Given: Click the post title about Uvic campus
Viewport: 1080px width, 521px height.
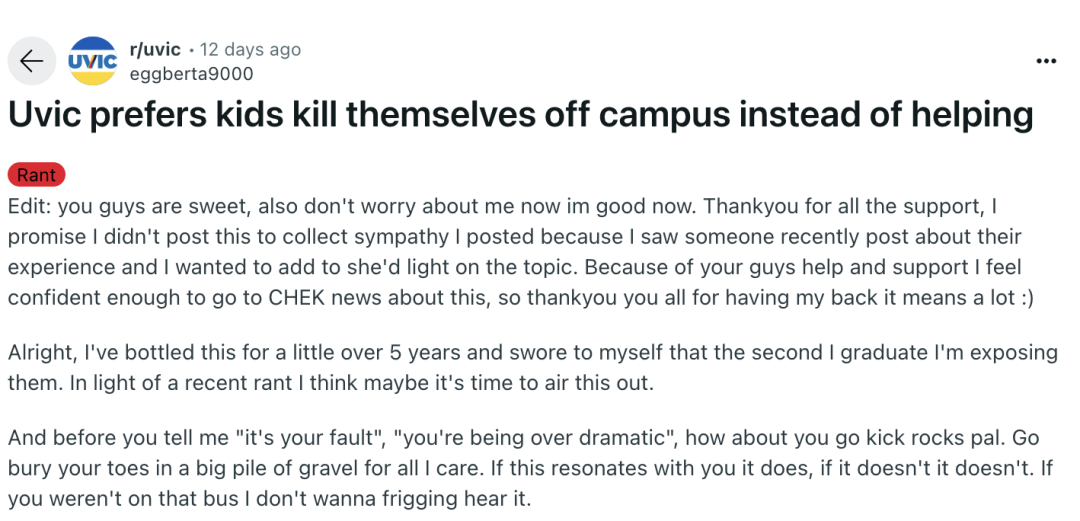Looking at the screenshot, I should coord(520,115).
